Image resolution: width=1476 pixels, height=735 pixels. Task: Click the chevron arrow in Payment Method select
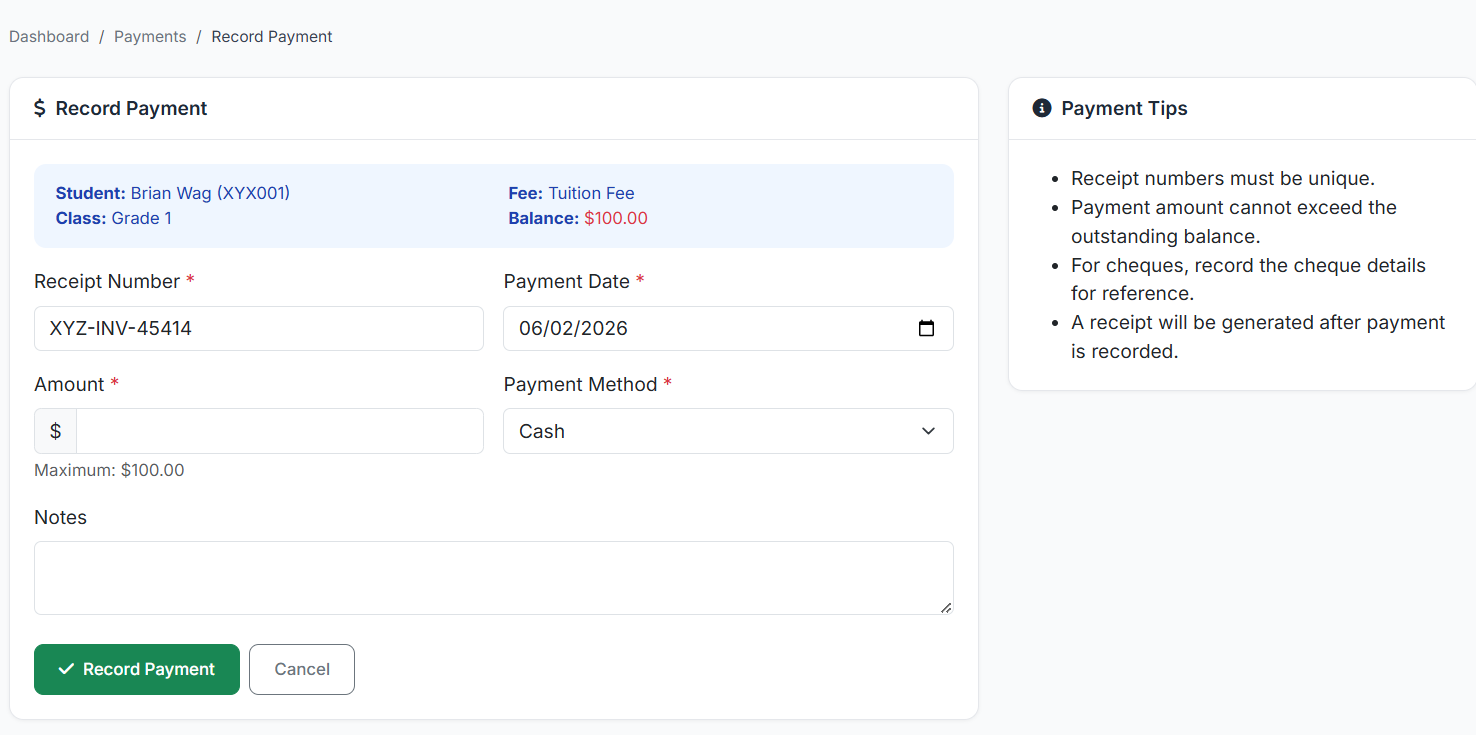click(x=928, y=431)
